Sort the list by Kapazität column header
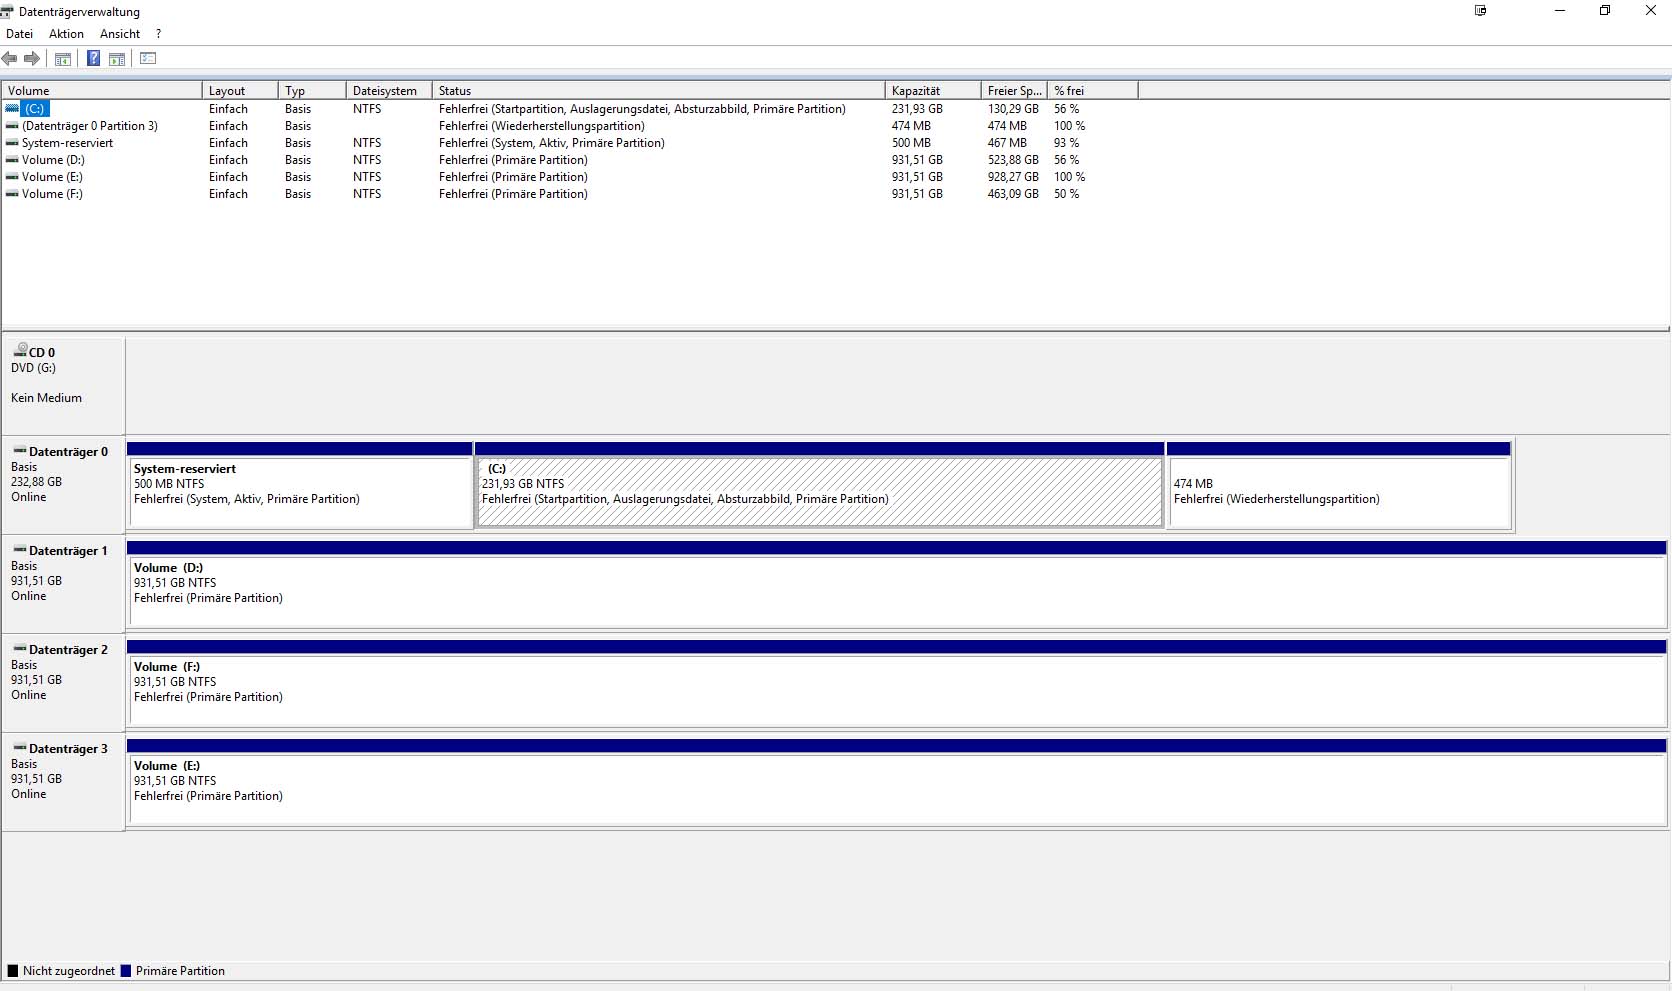Image resolution: width=1672 pixels, height=991 pixels. coord(931,91)
